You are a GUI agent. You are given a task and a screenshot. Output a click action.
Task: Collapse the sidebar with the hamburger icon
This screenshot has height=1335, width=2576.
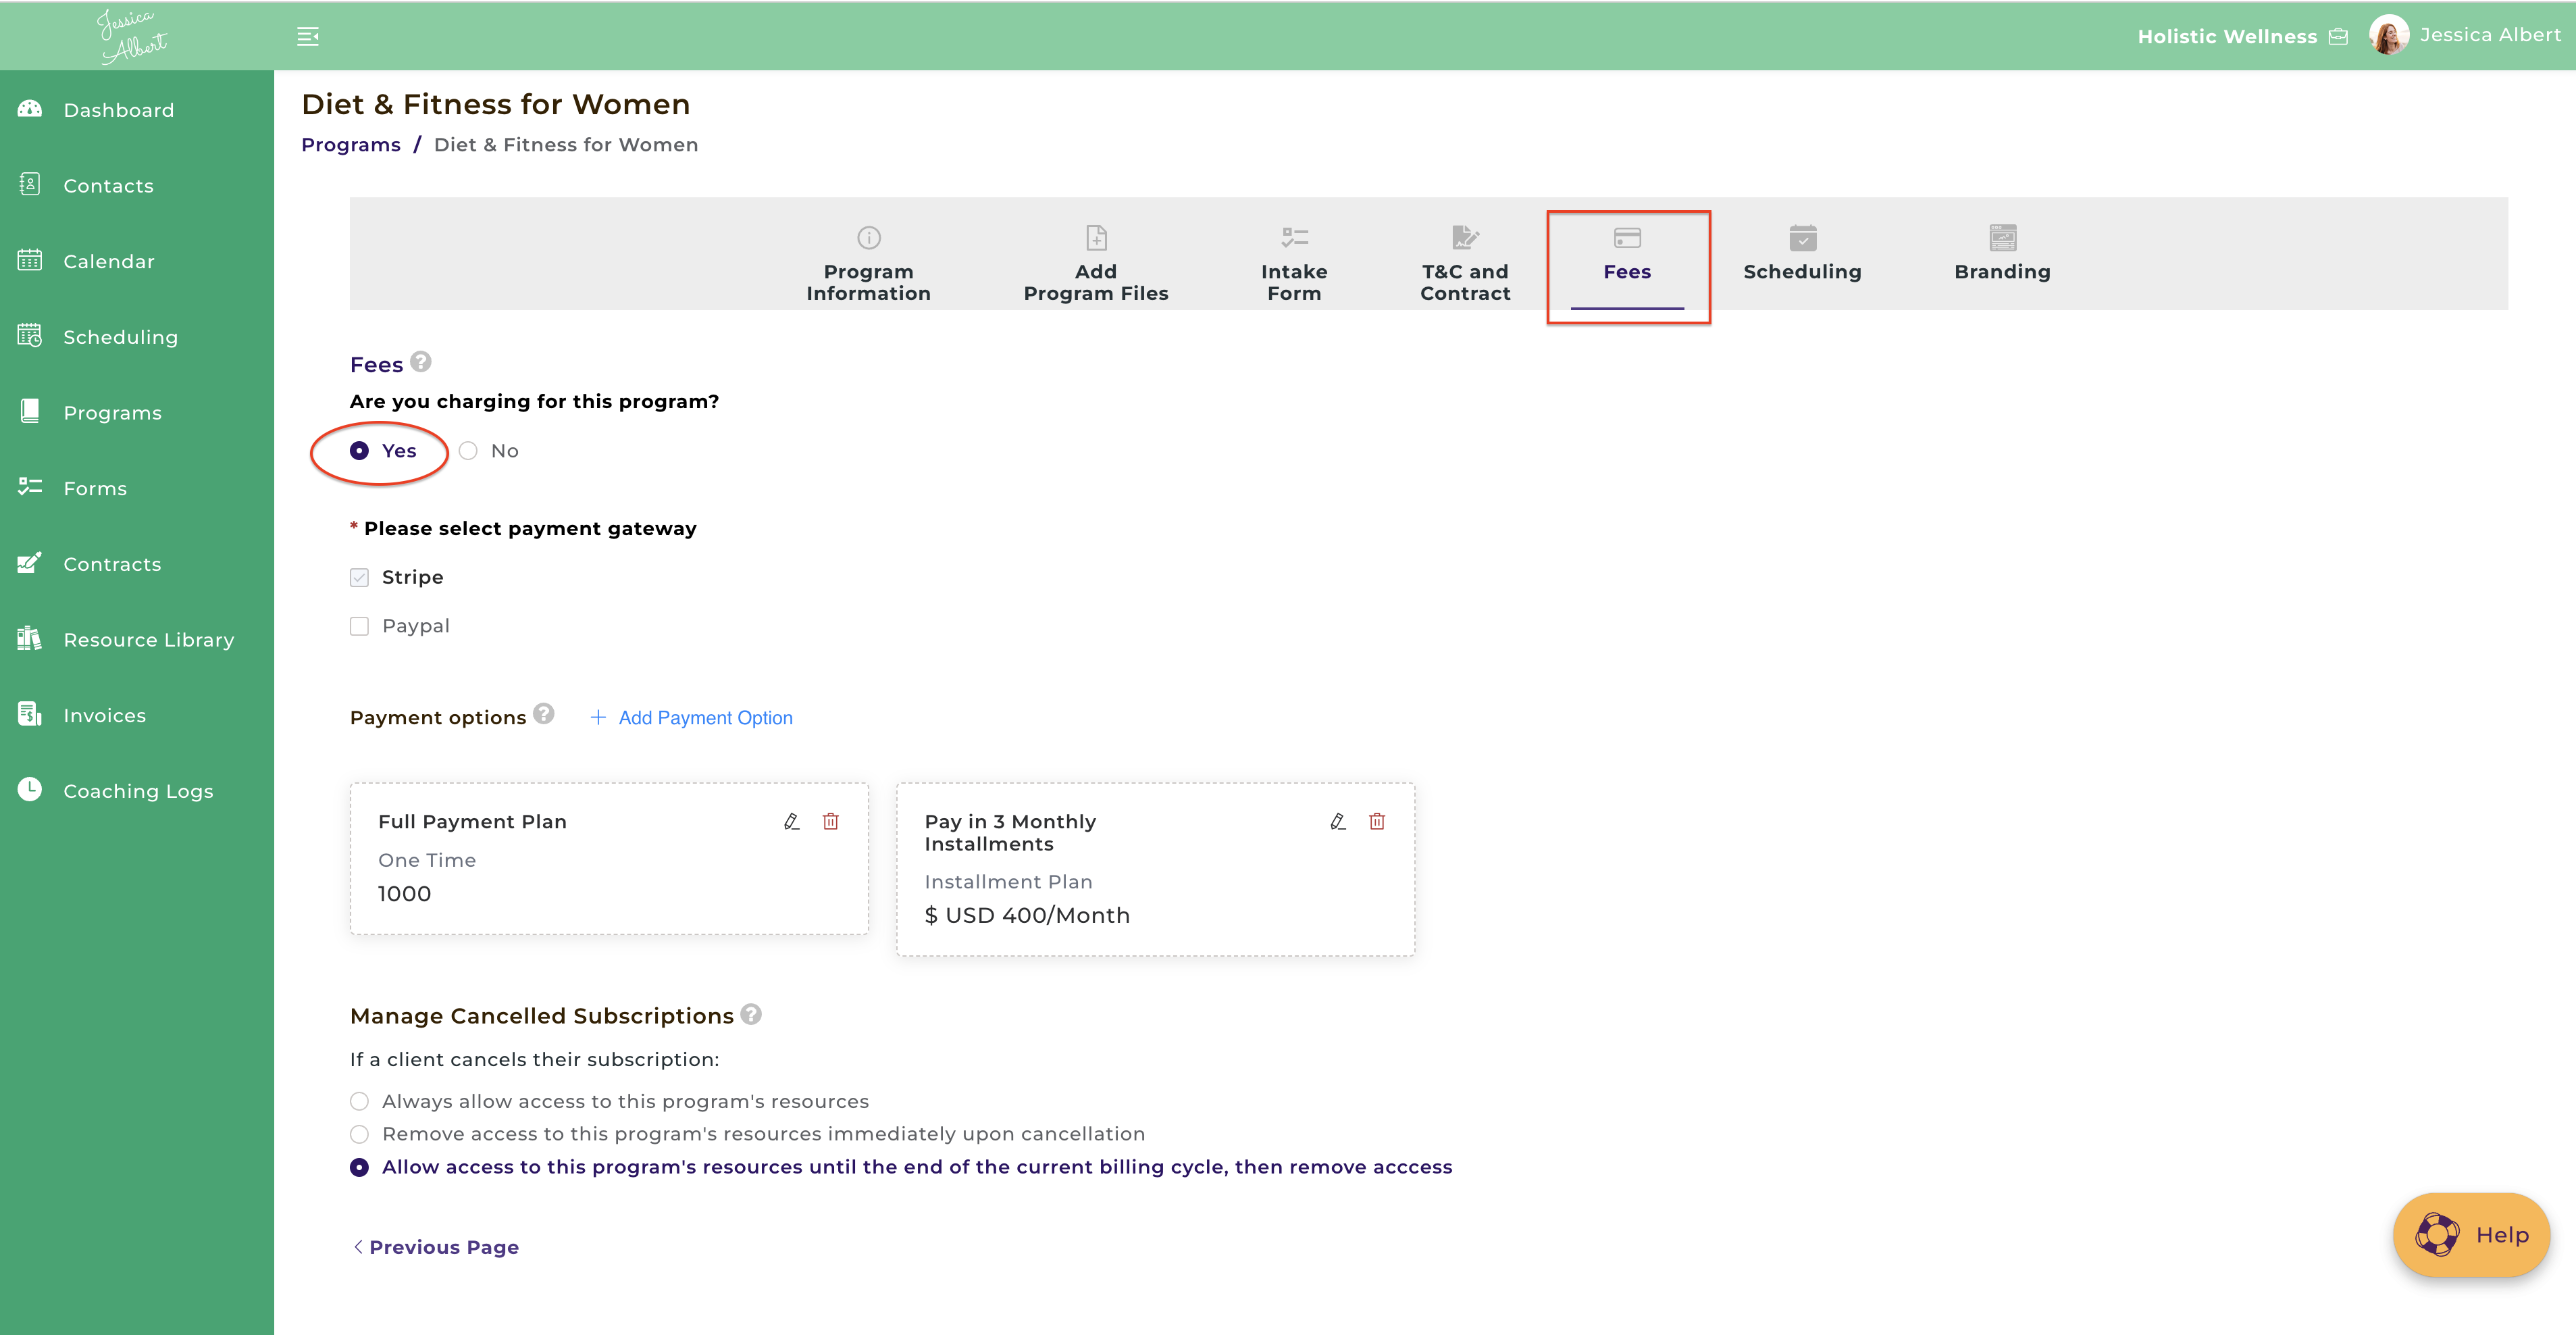(x=308, y=37)
